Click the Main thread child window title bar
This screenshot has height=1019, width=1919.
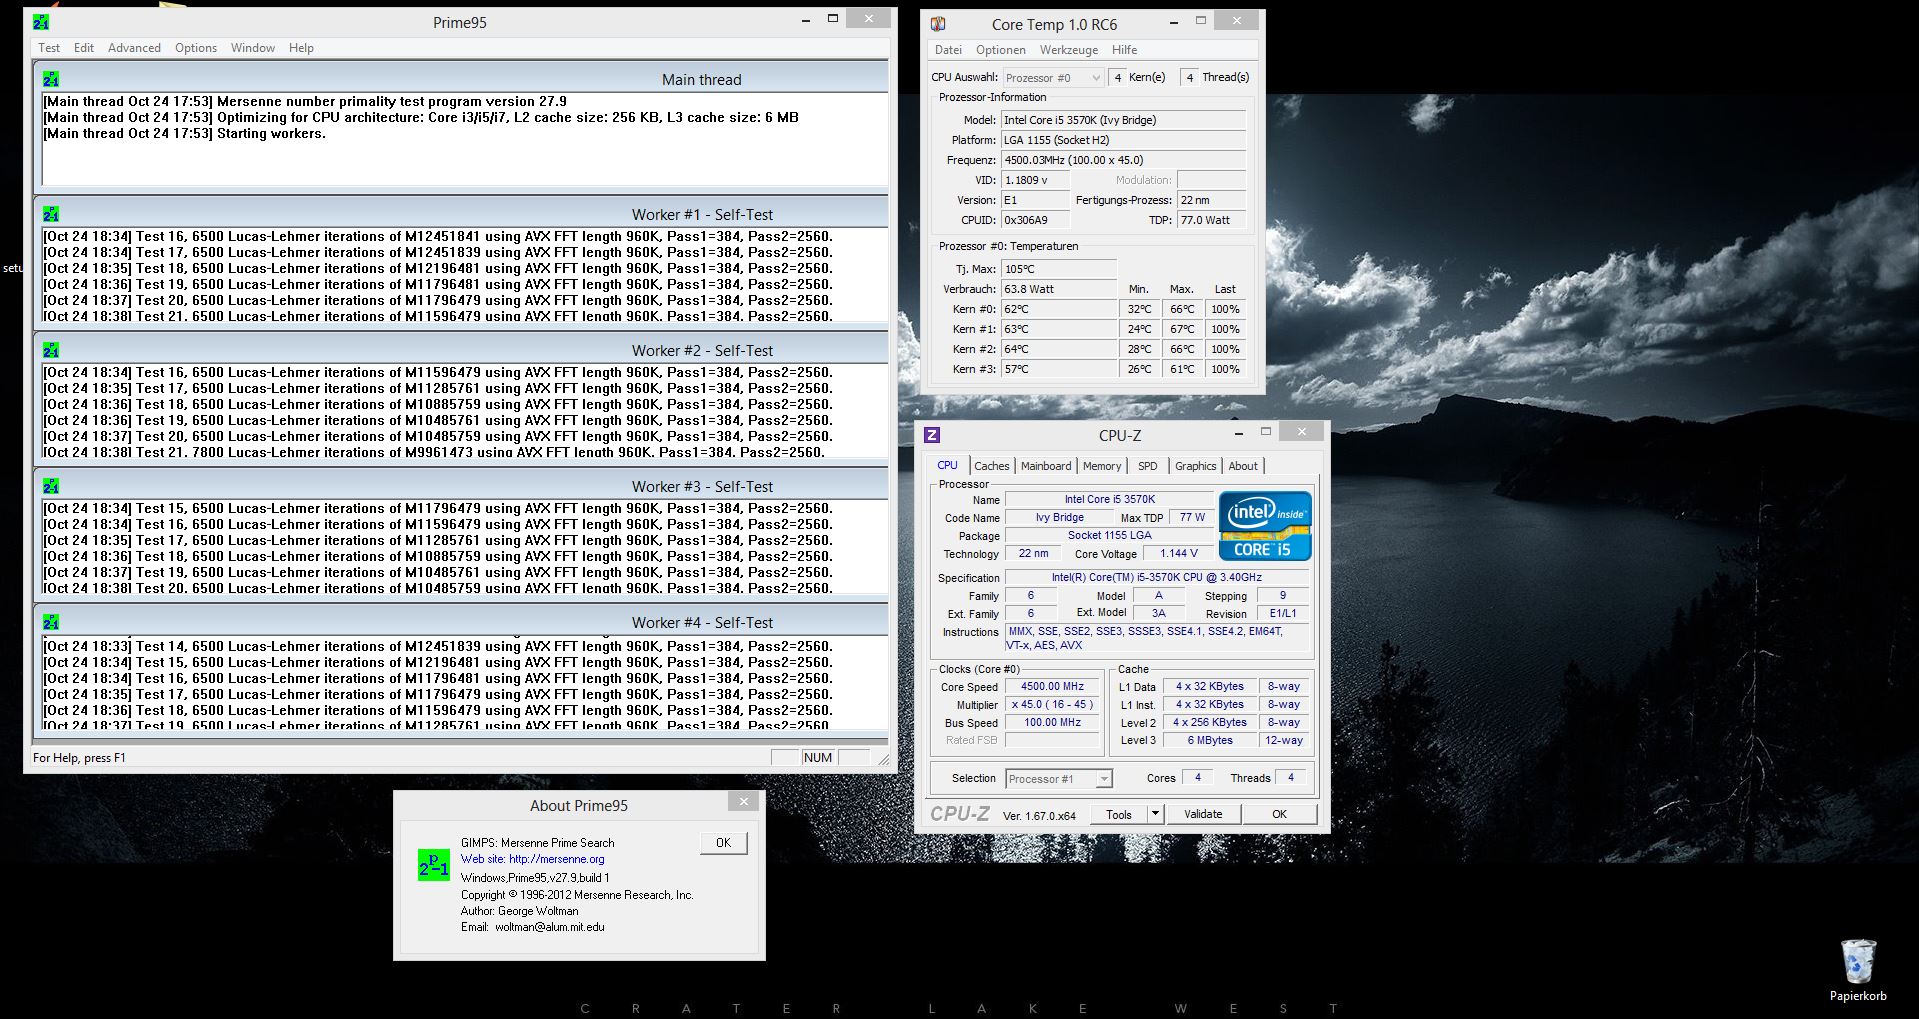(x=461, y=79)
